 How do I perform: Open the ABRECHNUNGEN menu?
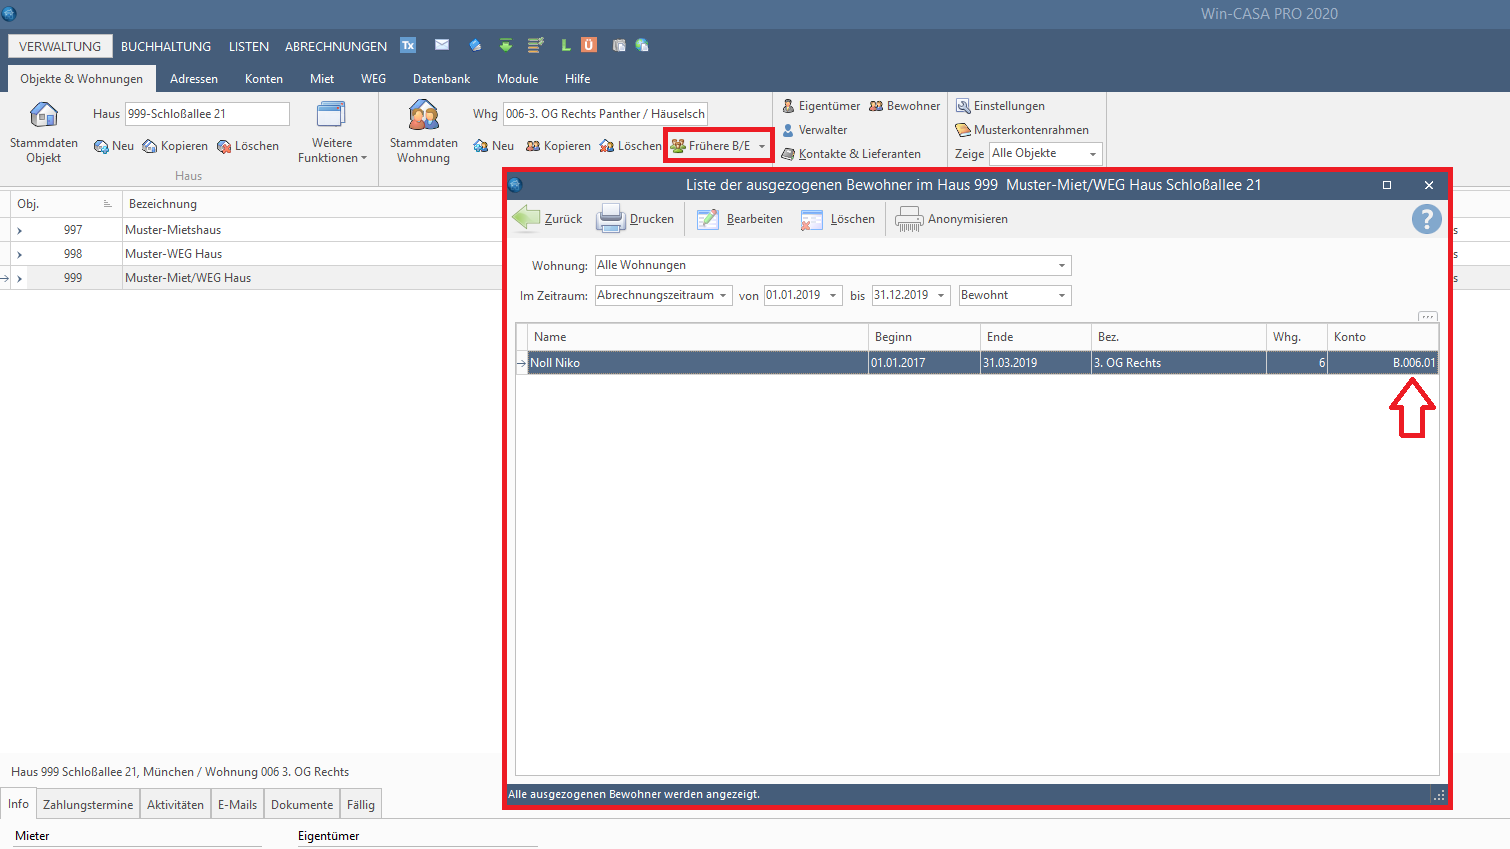click(336, 46)
